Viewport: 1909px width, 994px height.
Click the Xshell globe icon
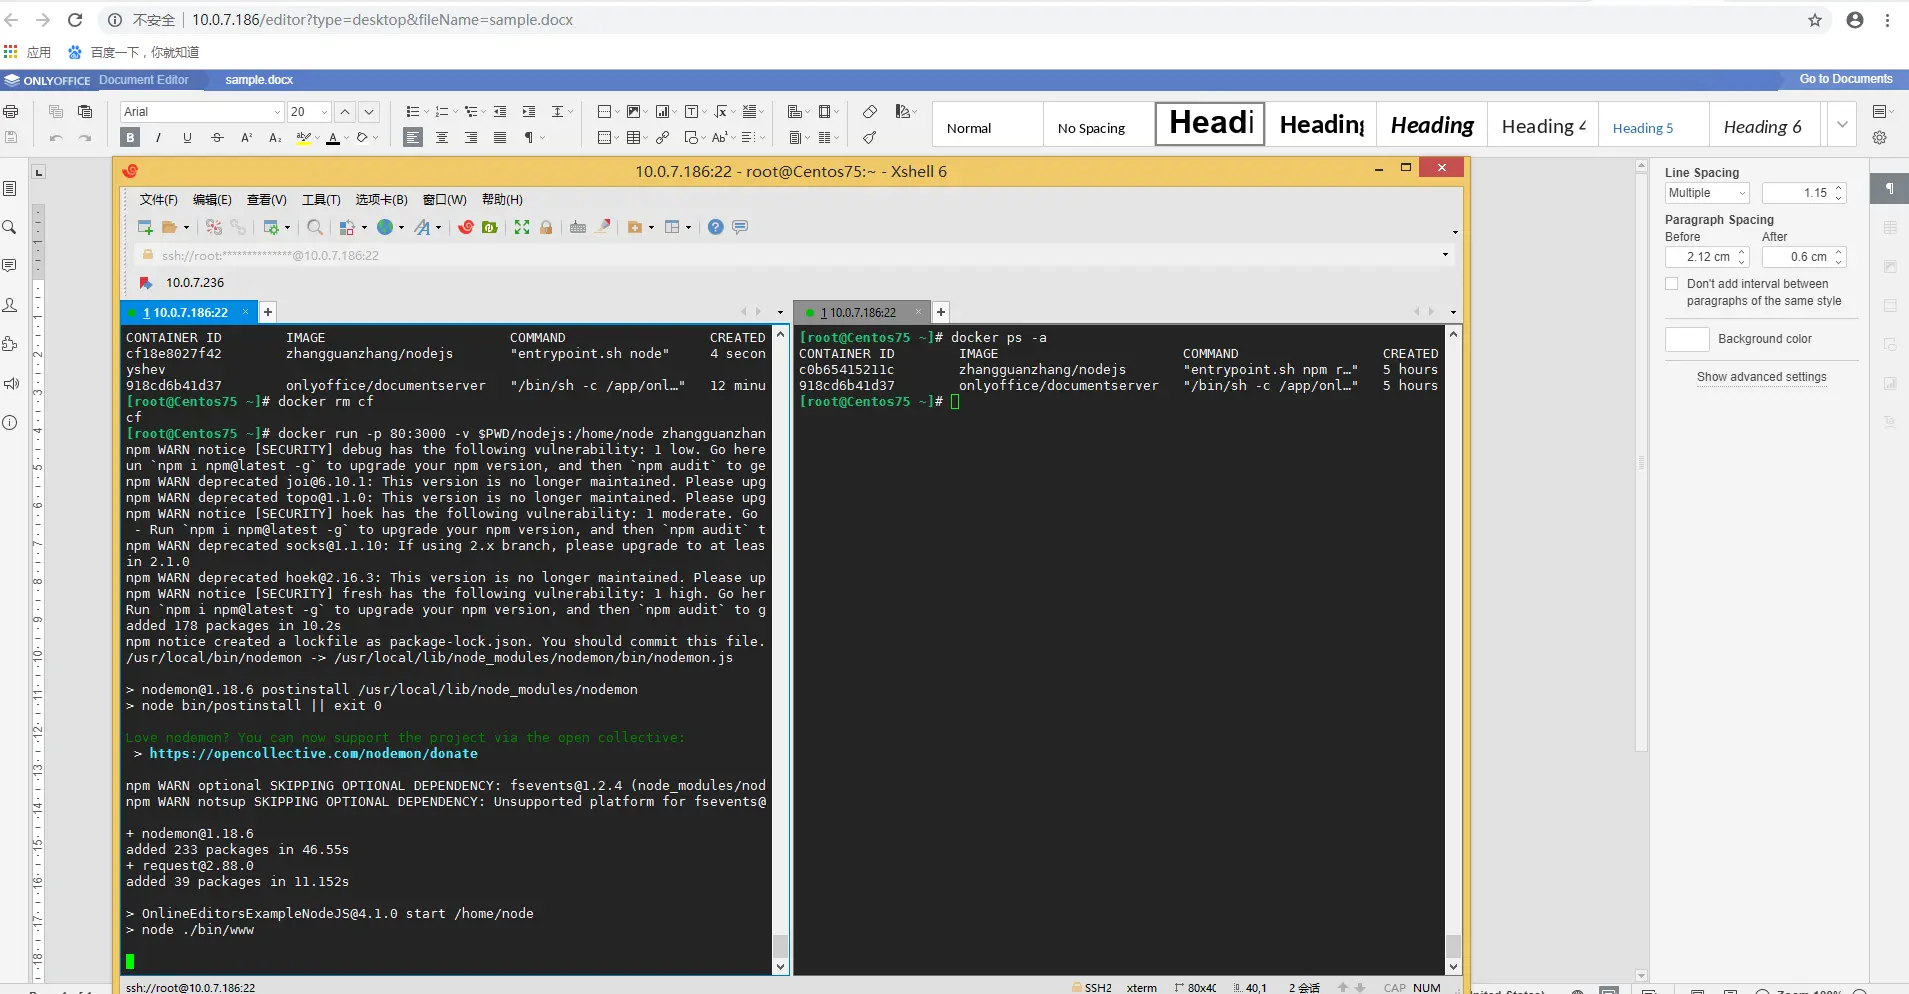pos(385,228)
